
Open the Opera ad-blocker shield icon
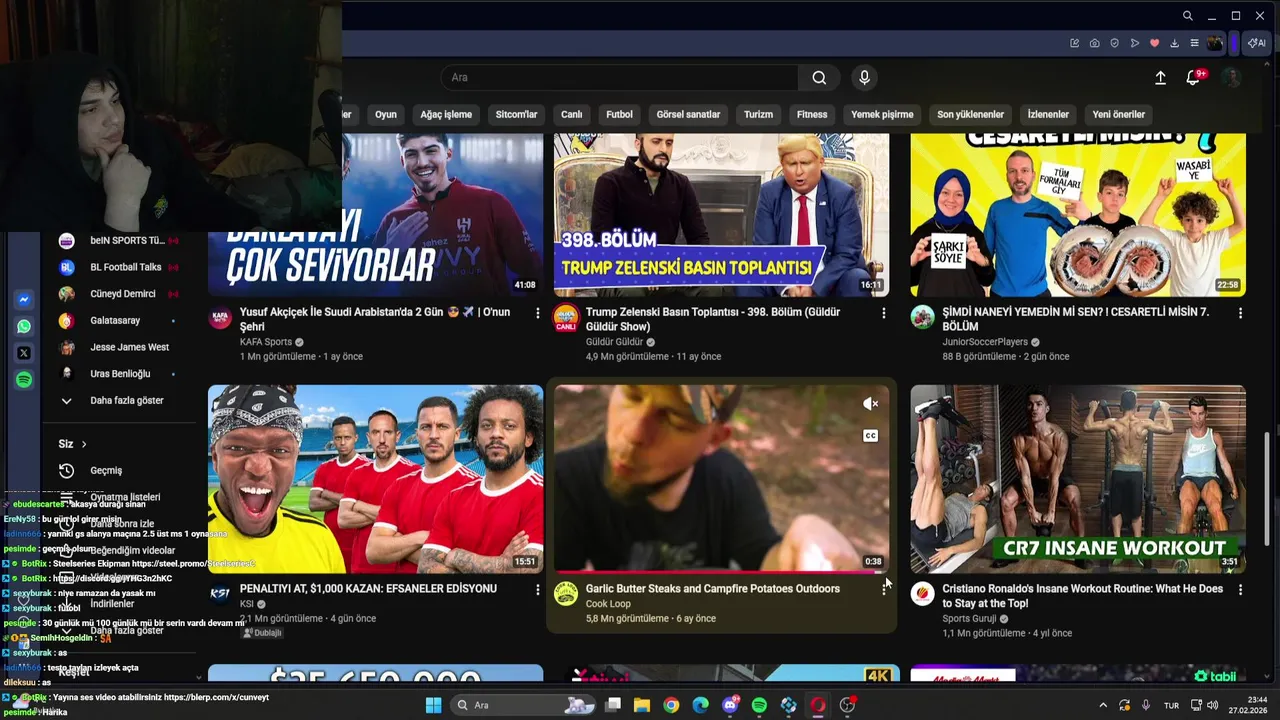tap(1114, 43)
